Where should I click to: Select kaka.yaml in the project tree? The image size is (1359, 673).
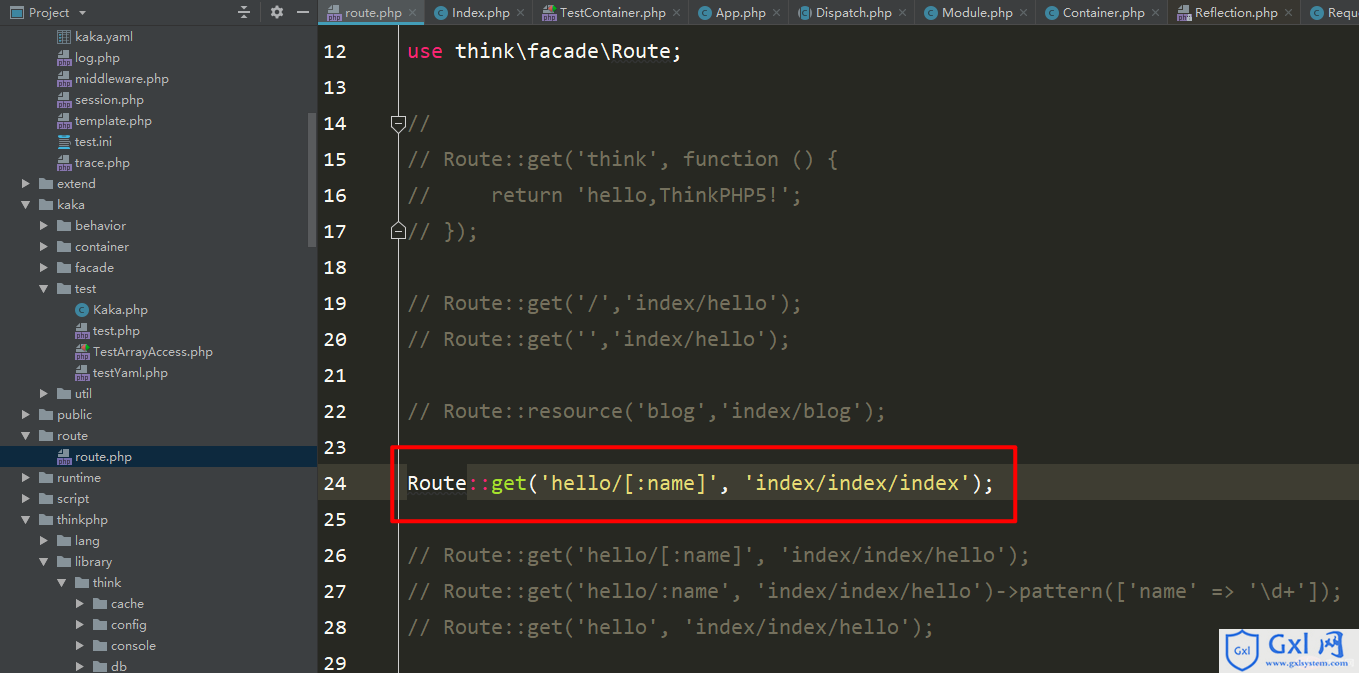(x=104, y=37)
